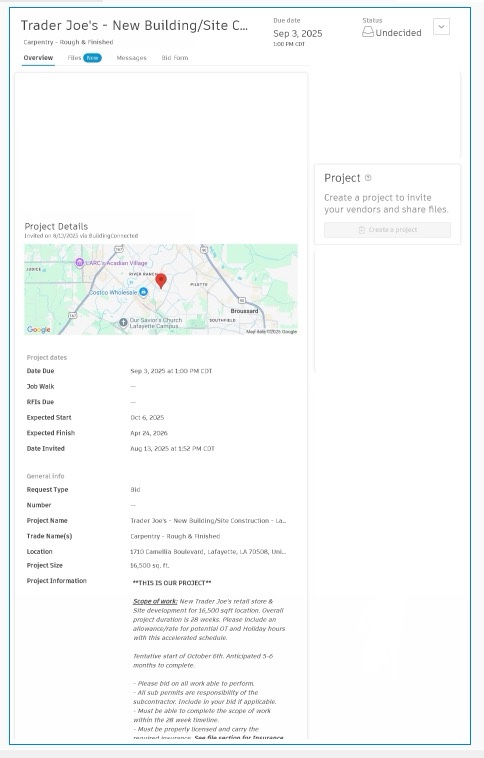Screen dimensions: 484x758
Task: Click the Project Size value 16,500 sq. ft.
Action: coord(150,565)
